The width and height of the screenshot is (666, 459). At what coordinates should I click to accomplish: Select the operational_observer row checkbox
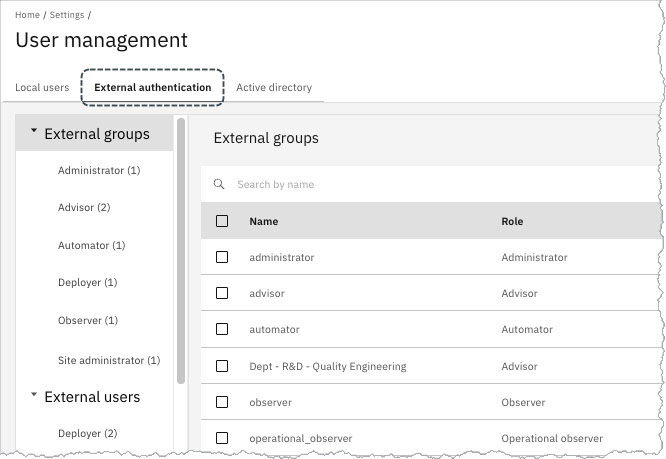[x=222, y=438]
